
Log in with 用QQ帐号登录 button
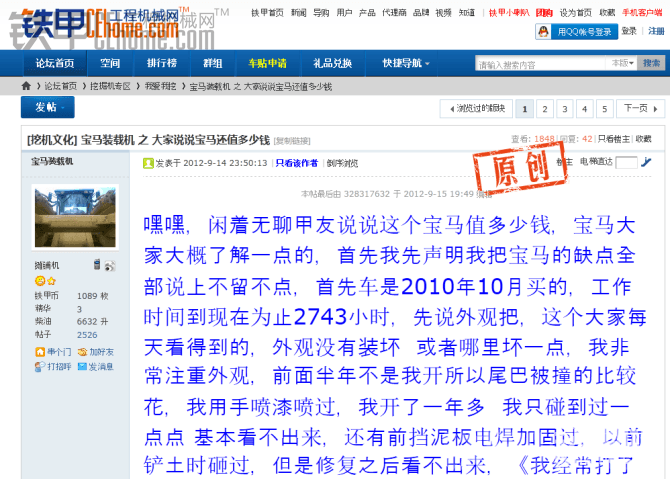click(x=576, y=32)
